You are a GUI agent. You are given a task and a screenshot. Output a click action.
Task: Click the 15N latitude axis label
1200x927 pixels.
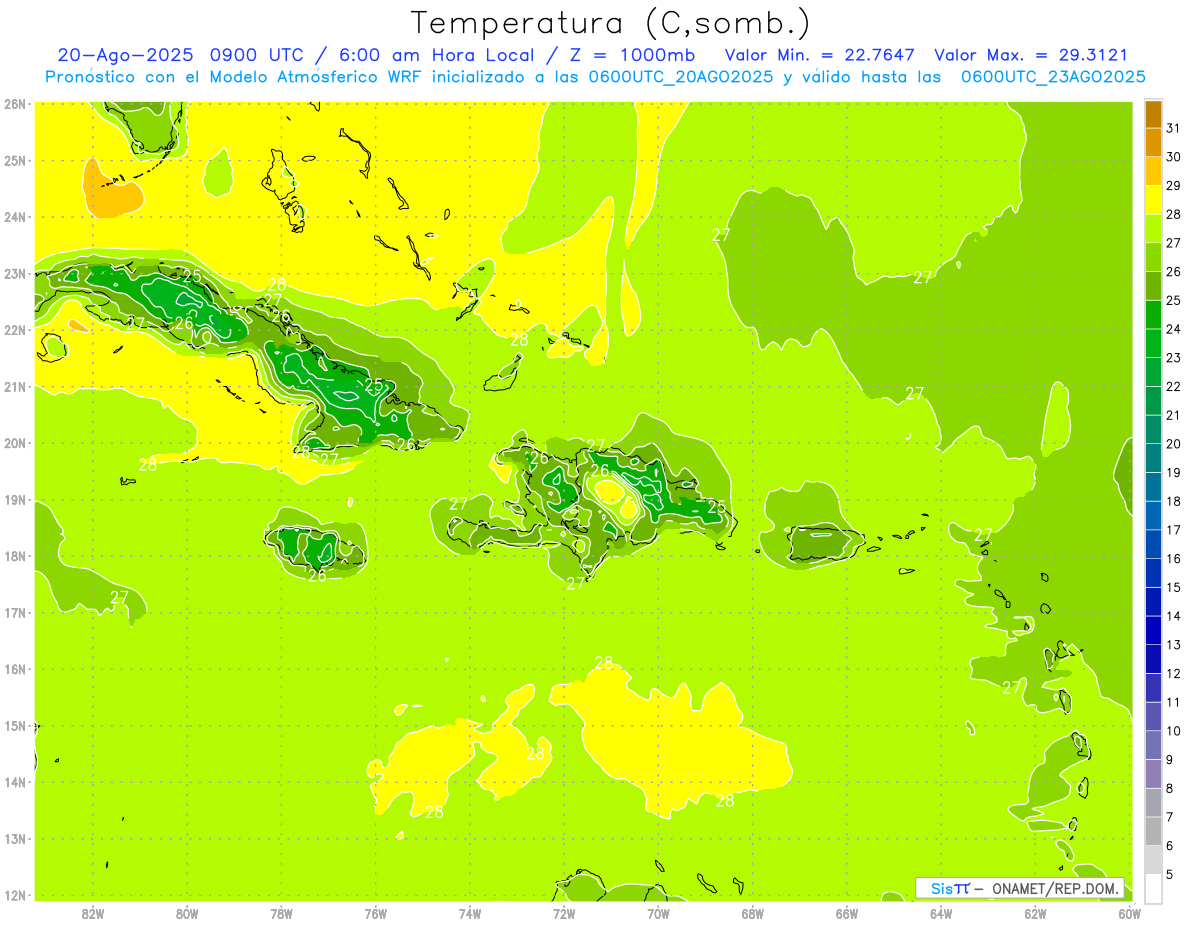(x=14, y=725)
